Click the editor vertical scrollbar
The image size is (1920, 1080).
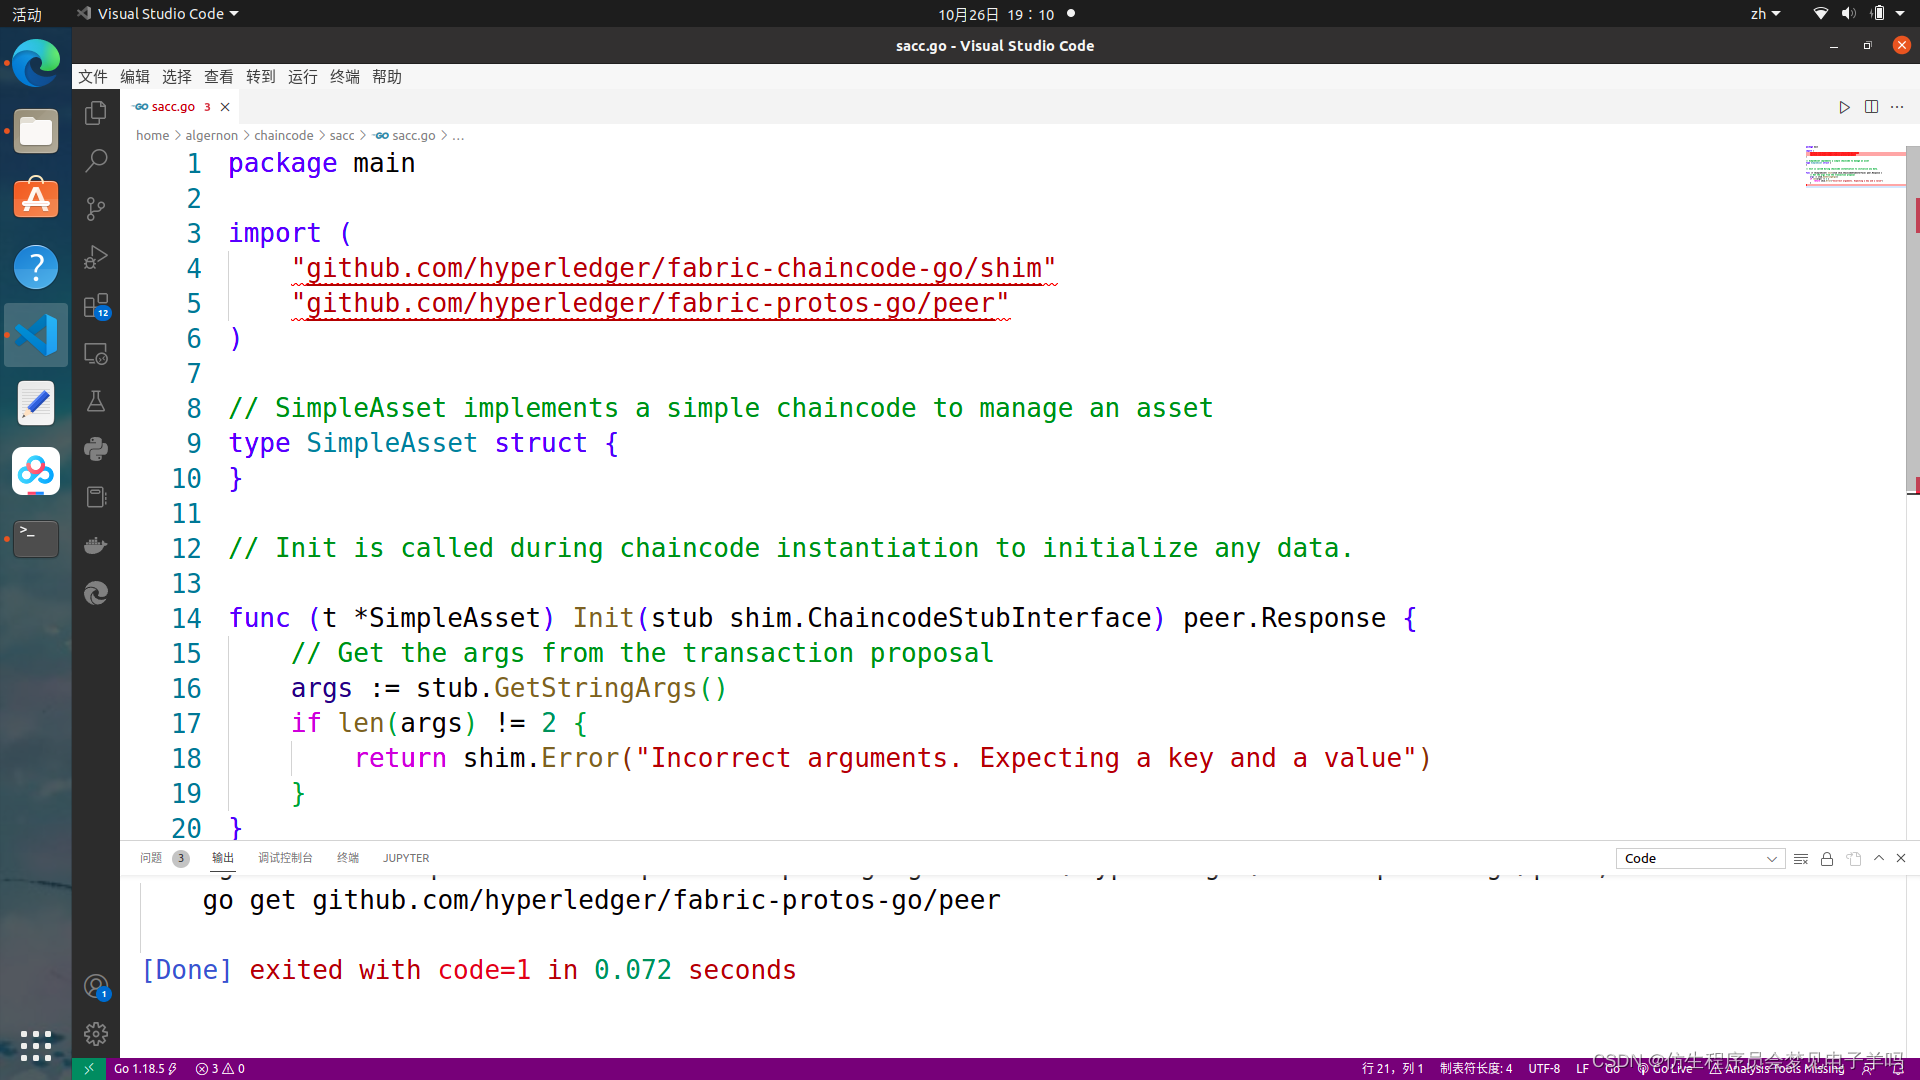pos(1913,320)
